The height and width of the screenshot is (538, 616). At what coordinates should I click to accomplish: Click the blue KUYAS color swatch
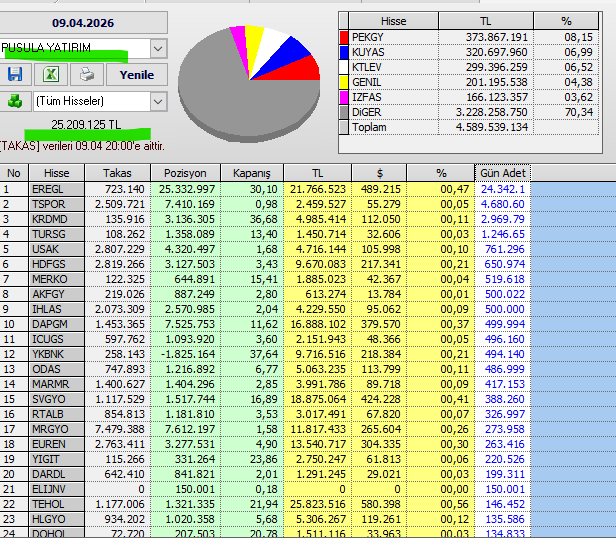tap(344, 52)
